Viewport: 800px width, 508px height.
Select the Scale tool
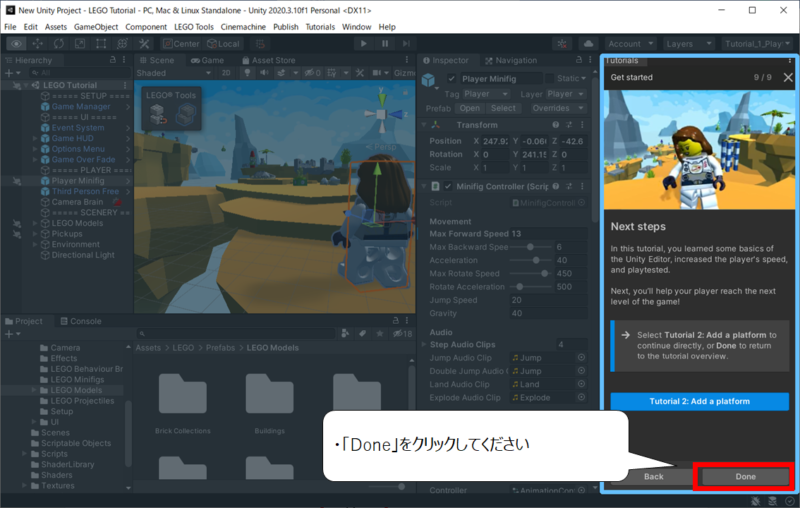click(x=80, y=44)
